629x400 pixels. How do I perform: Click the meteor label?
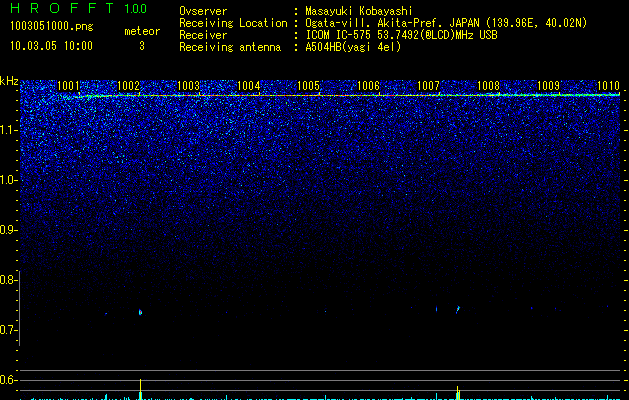pos(142,31)
